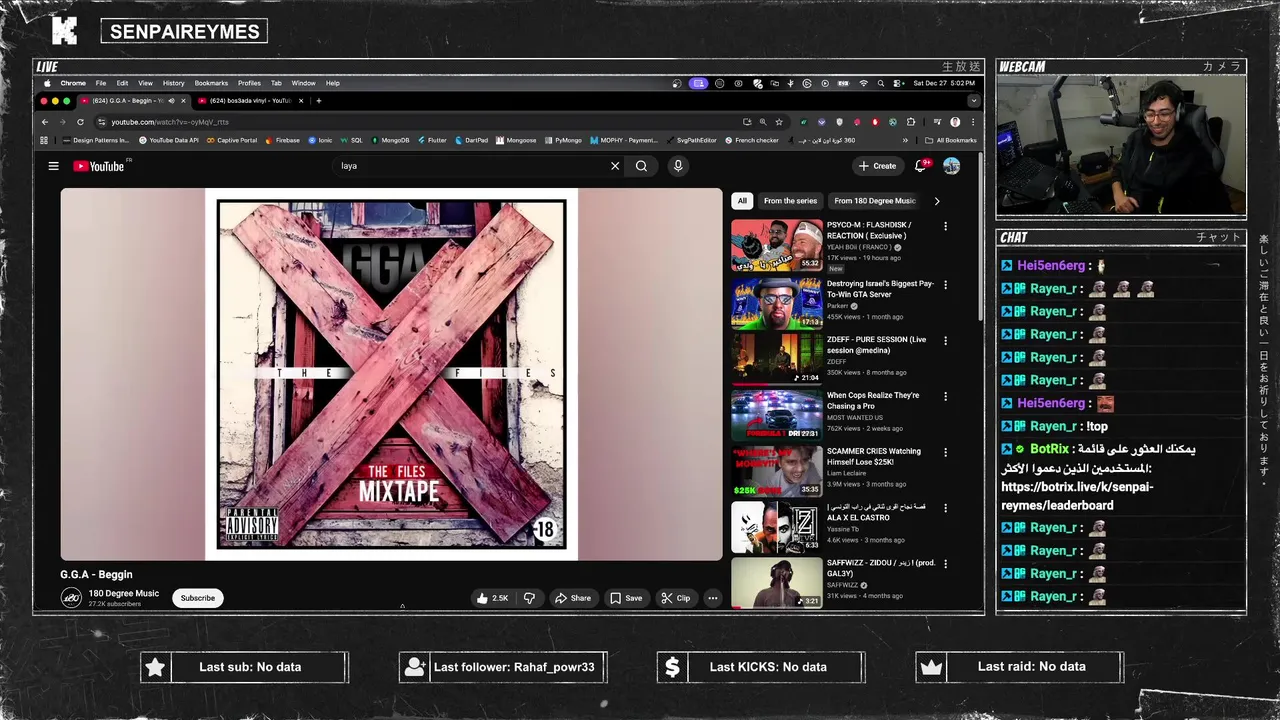Select the From the series chip
1280x720 pixels.
coord(790,201)
